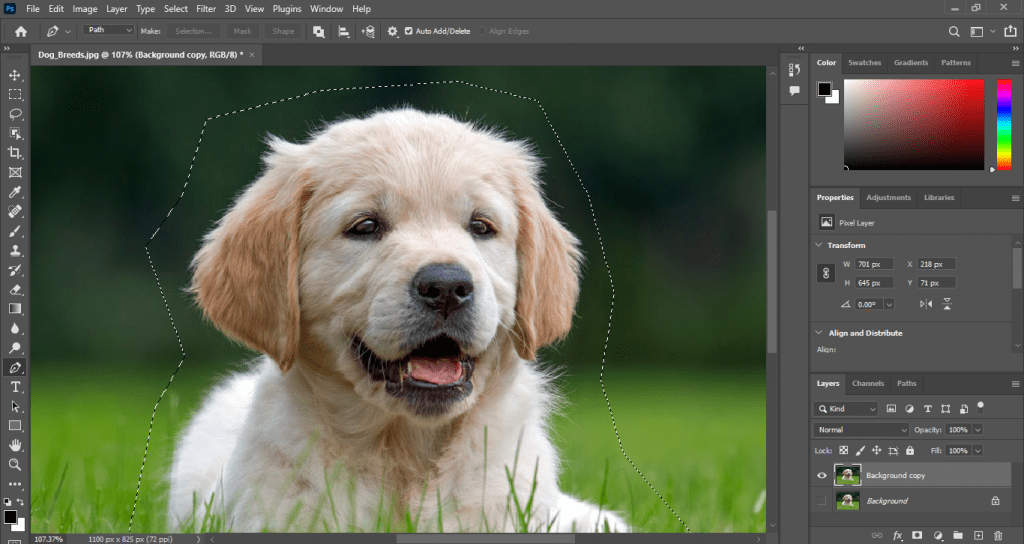
Task: Select the Object Selection tool
Action: tap(15, 134)
